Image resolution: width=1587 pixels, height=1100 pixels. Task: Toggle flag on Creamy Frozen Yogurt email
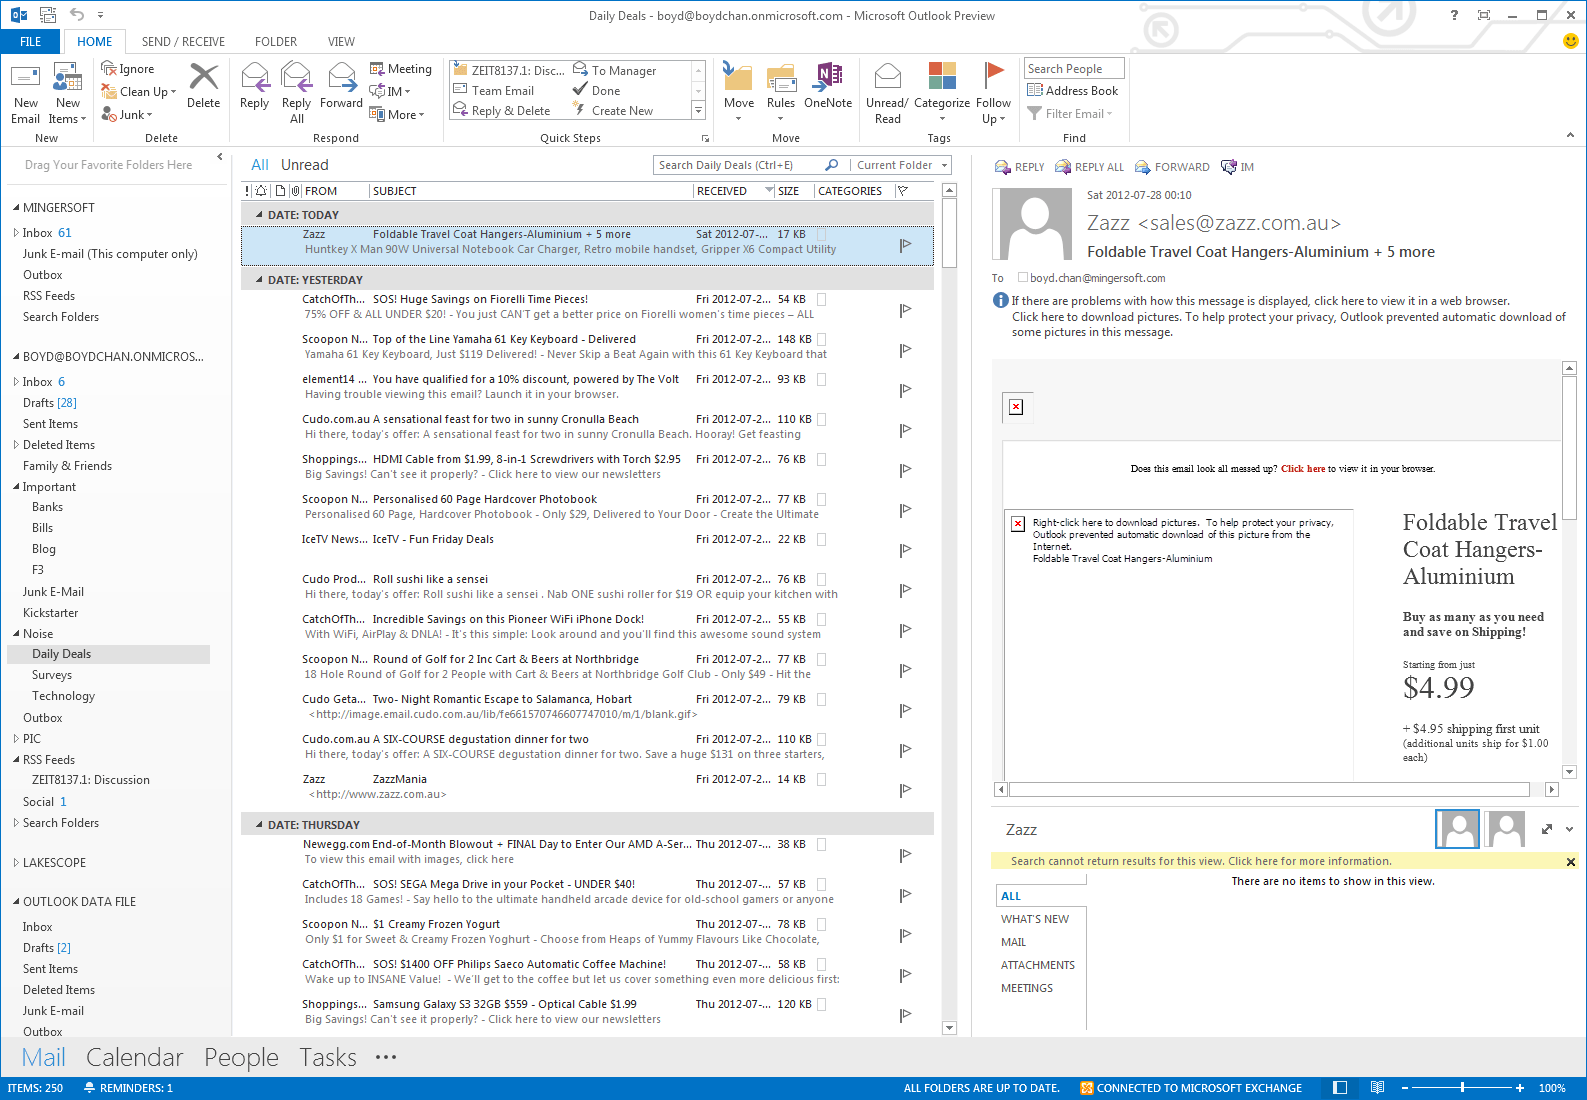point(905,935)
